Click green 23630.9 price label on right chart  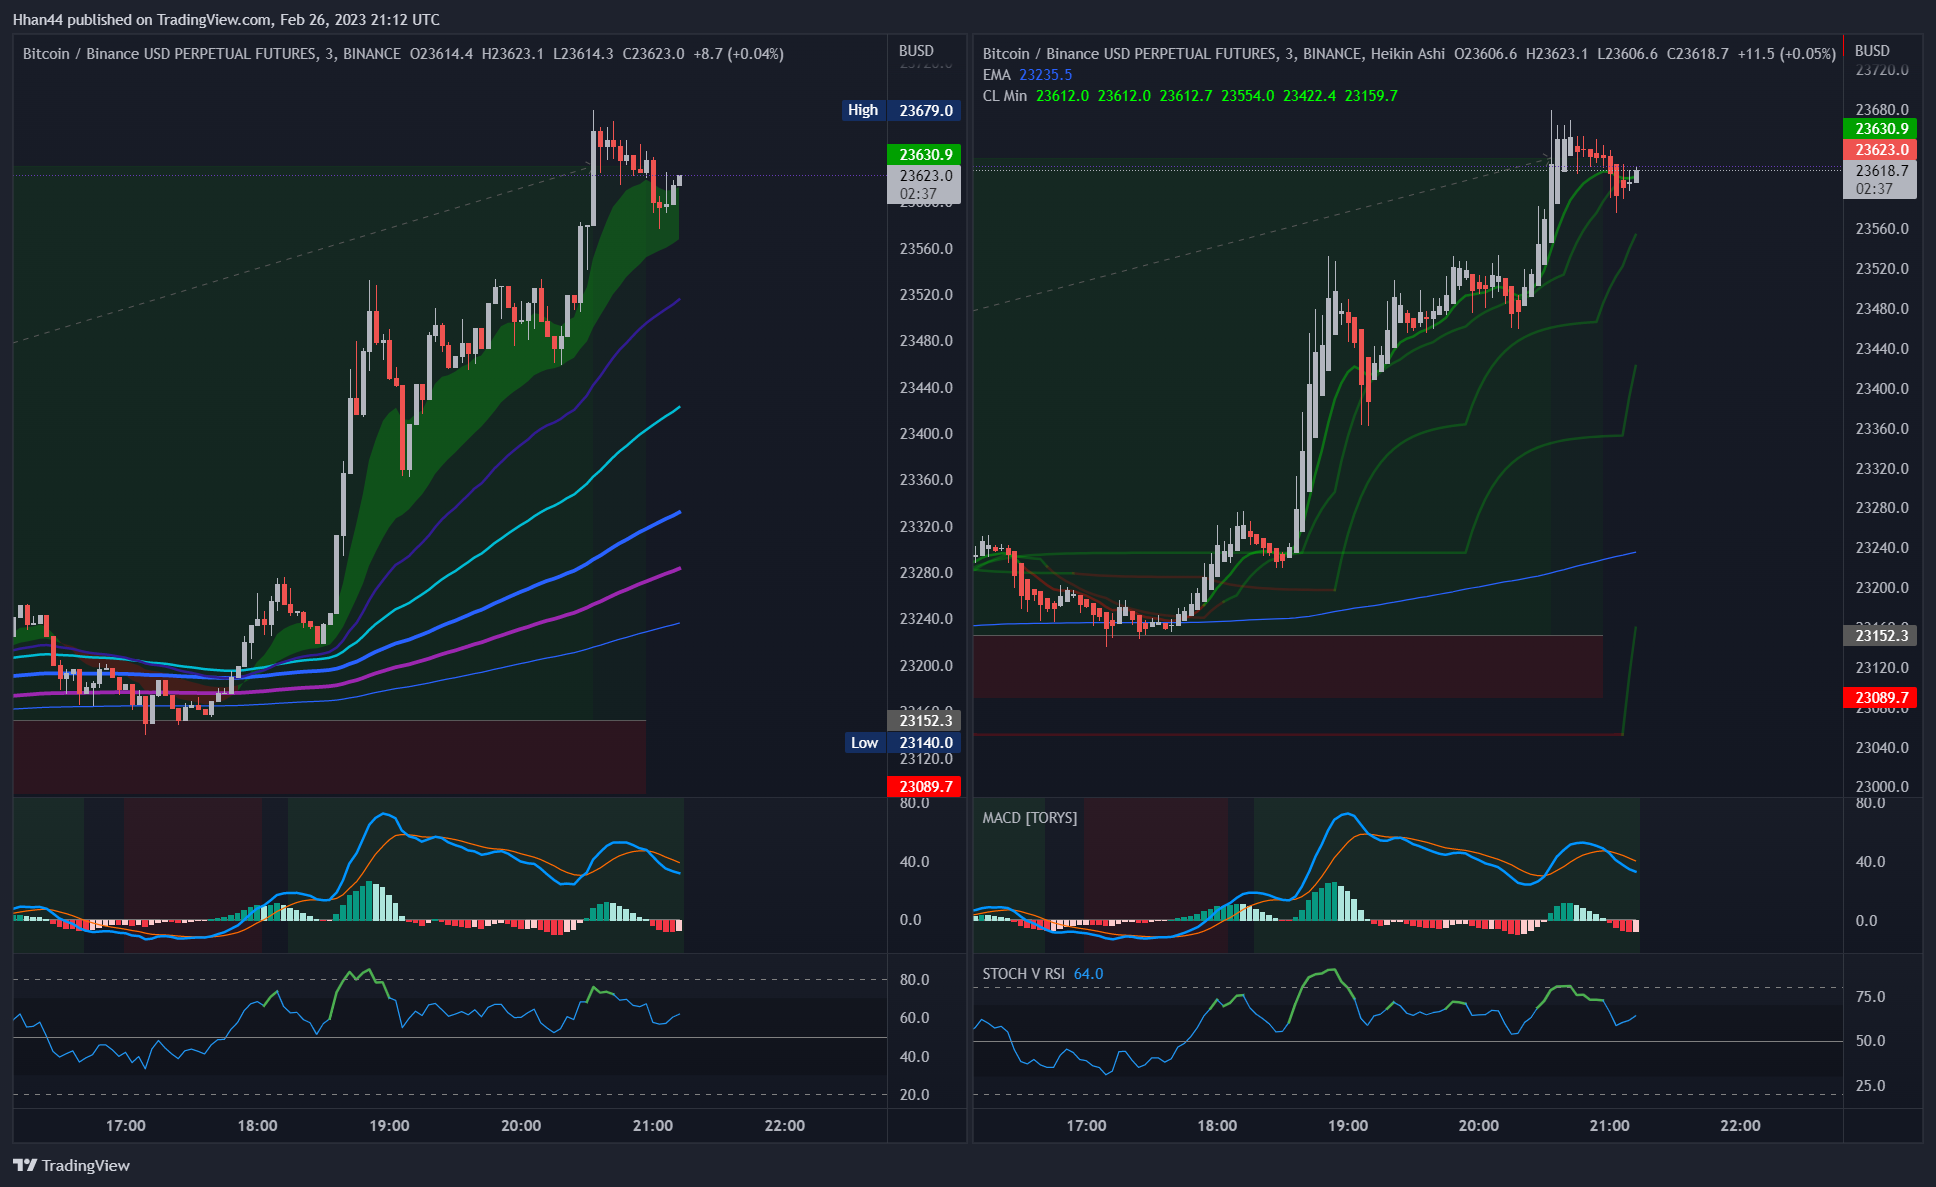tap(1881, 128)
